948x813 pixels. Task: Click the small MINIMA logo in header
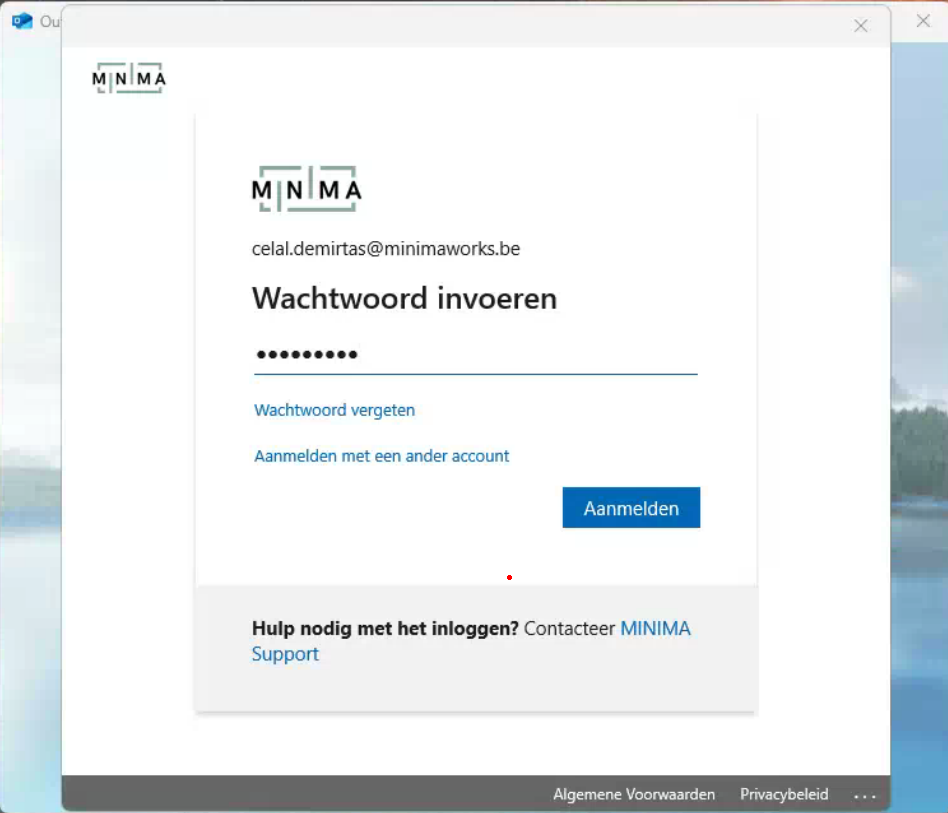pyautogui.click(x=129, y=78)
